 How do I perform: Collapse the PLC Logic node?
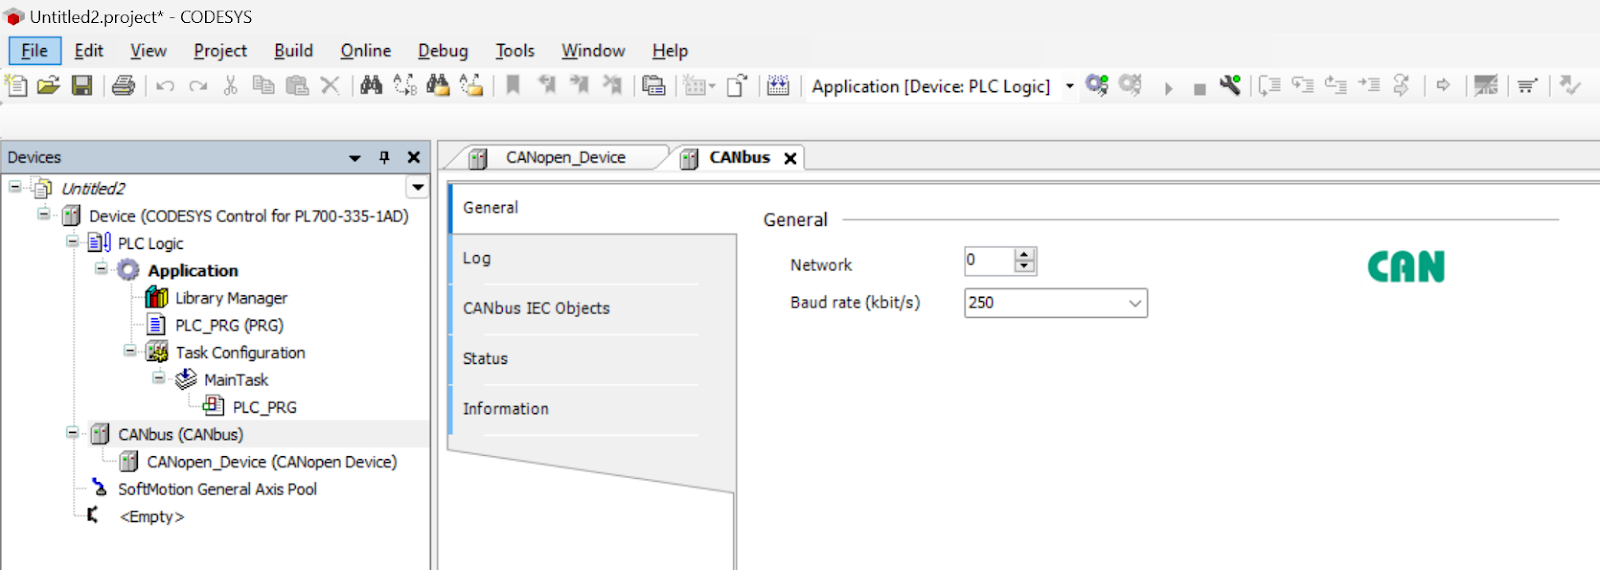pyautogui.click(x=72, y=241)
